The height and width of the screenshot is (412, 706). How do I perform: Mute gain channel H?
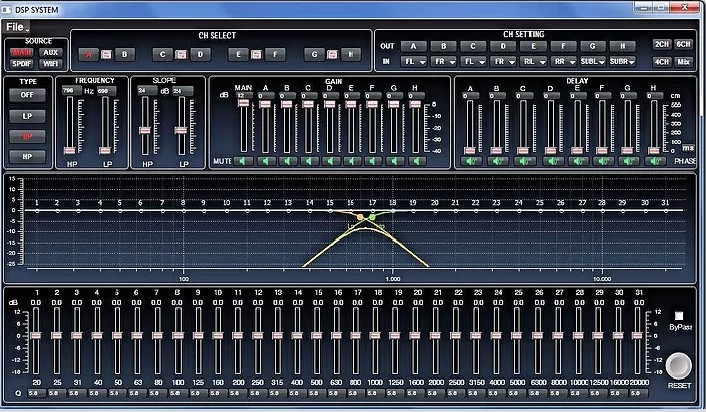(x=415, y=160)
